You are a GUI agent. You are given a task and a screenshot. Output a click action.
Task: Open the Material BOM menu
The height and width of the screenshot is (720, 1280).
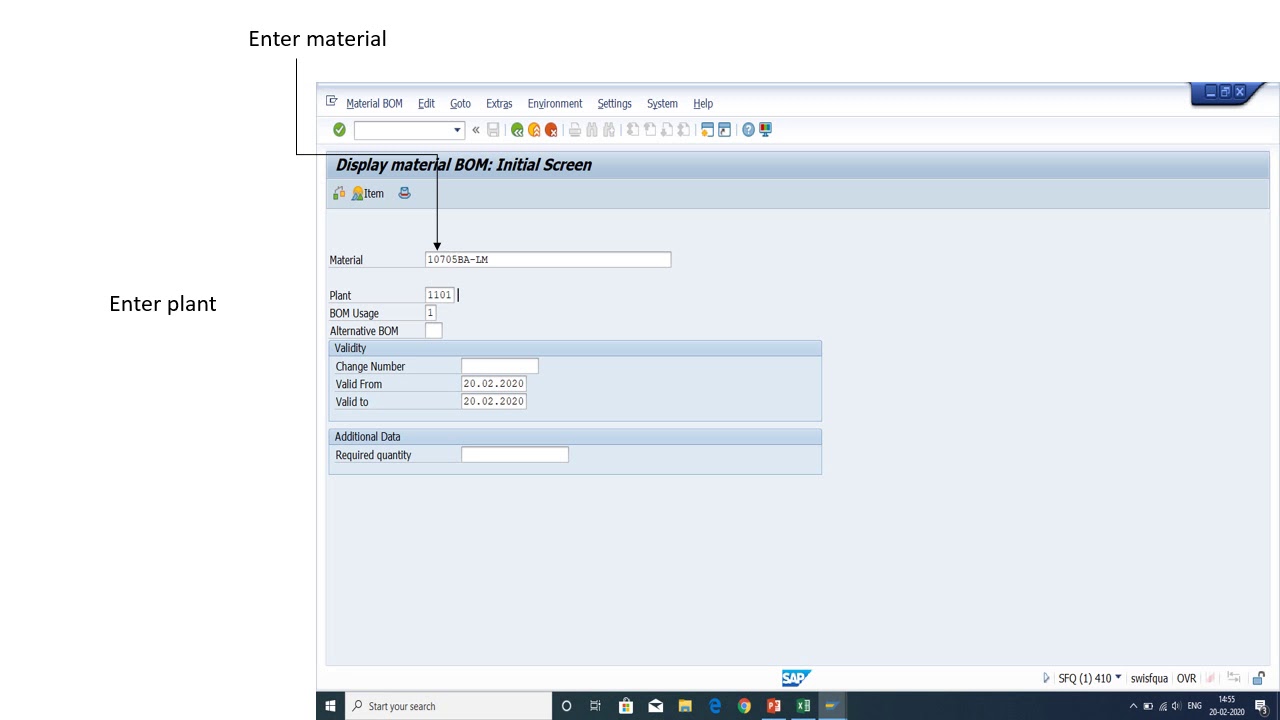374,104
